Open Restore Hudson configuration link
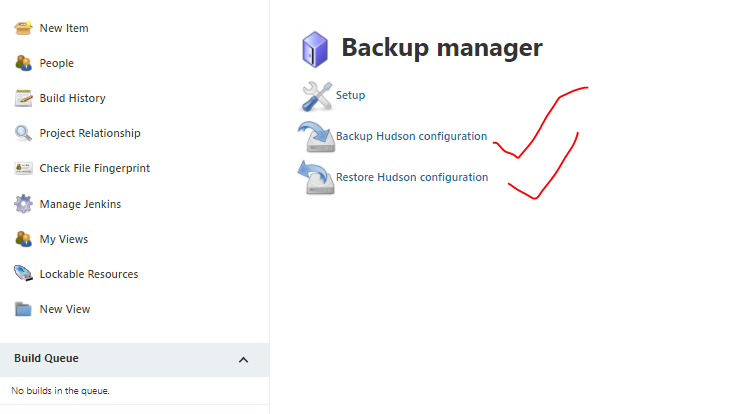This screenshot has width=739, height=414. click(412, 177)
